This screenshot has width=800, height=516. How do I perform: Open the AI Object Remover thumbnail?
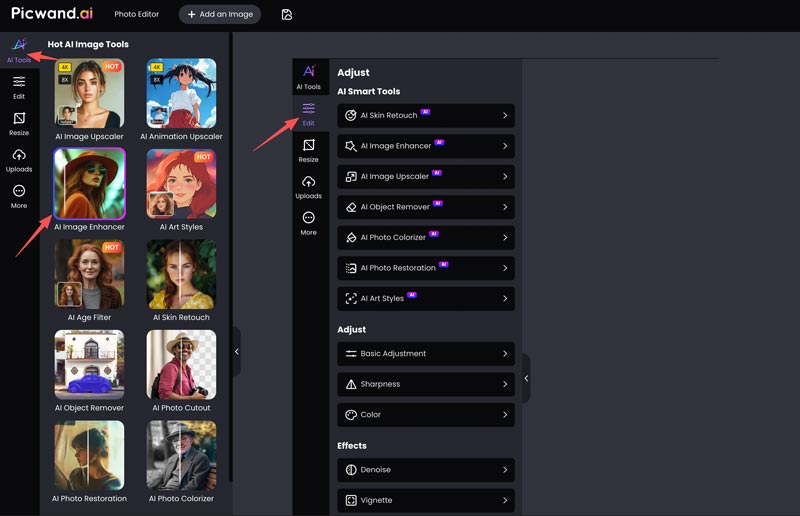pyautogui.click(x=89, y=364)
